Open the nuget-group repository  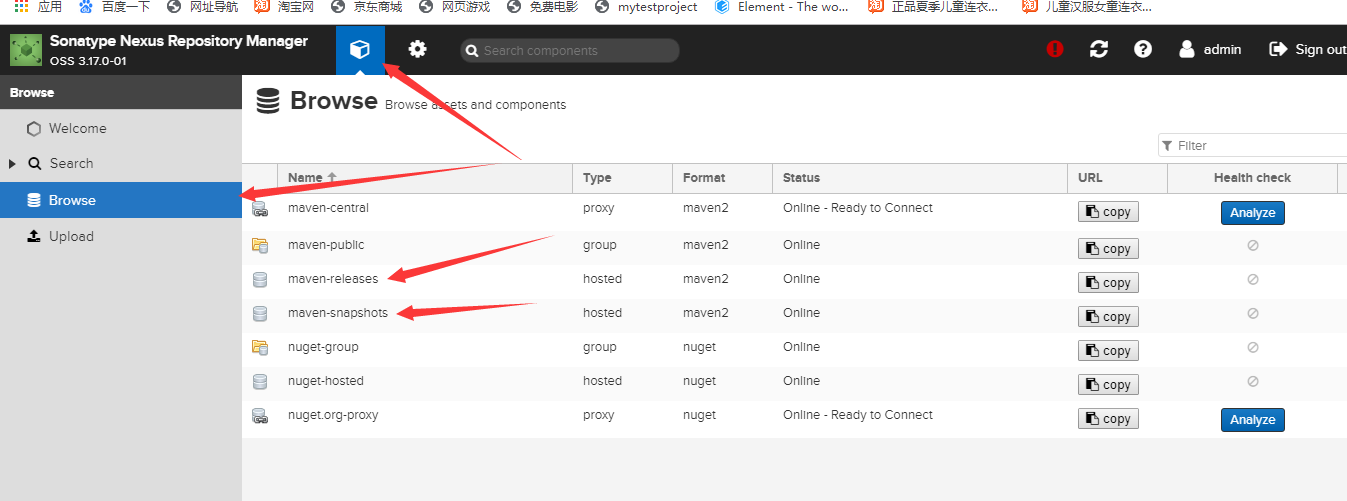[323, 347]
